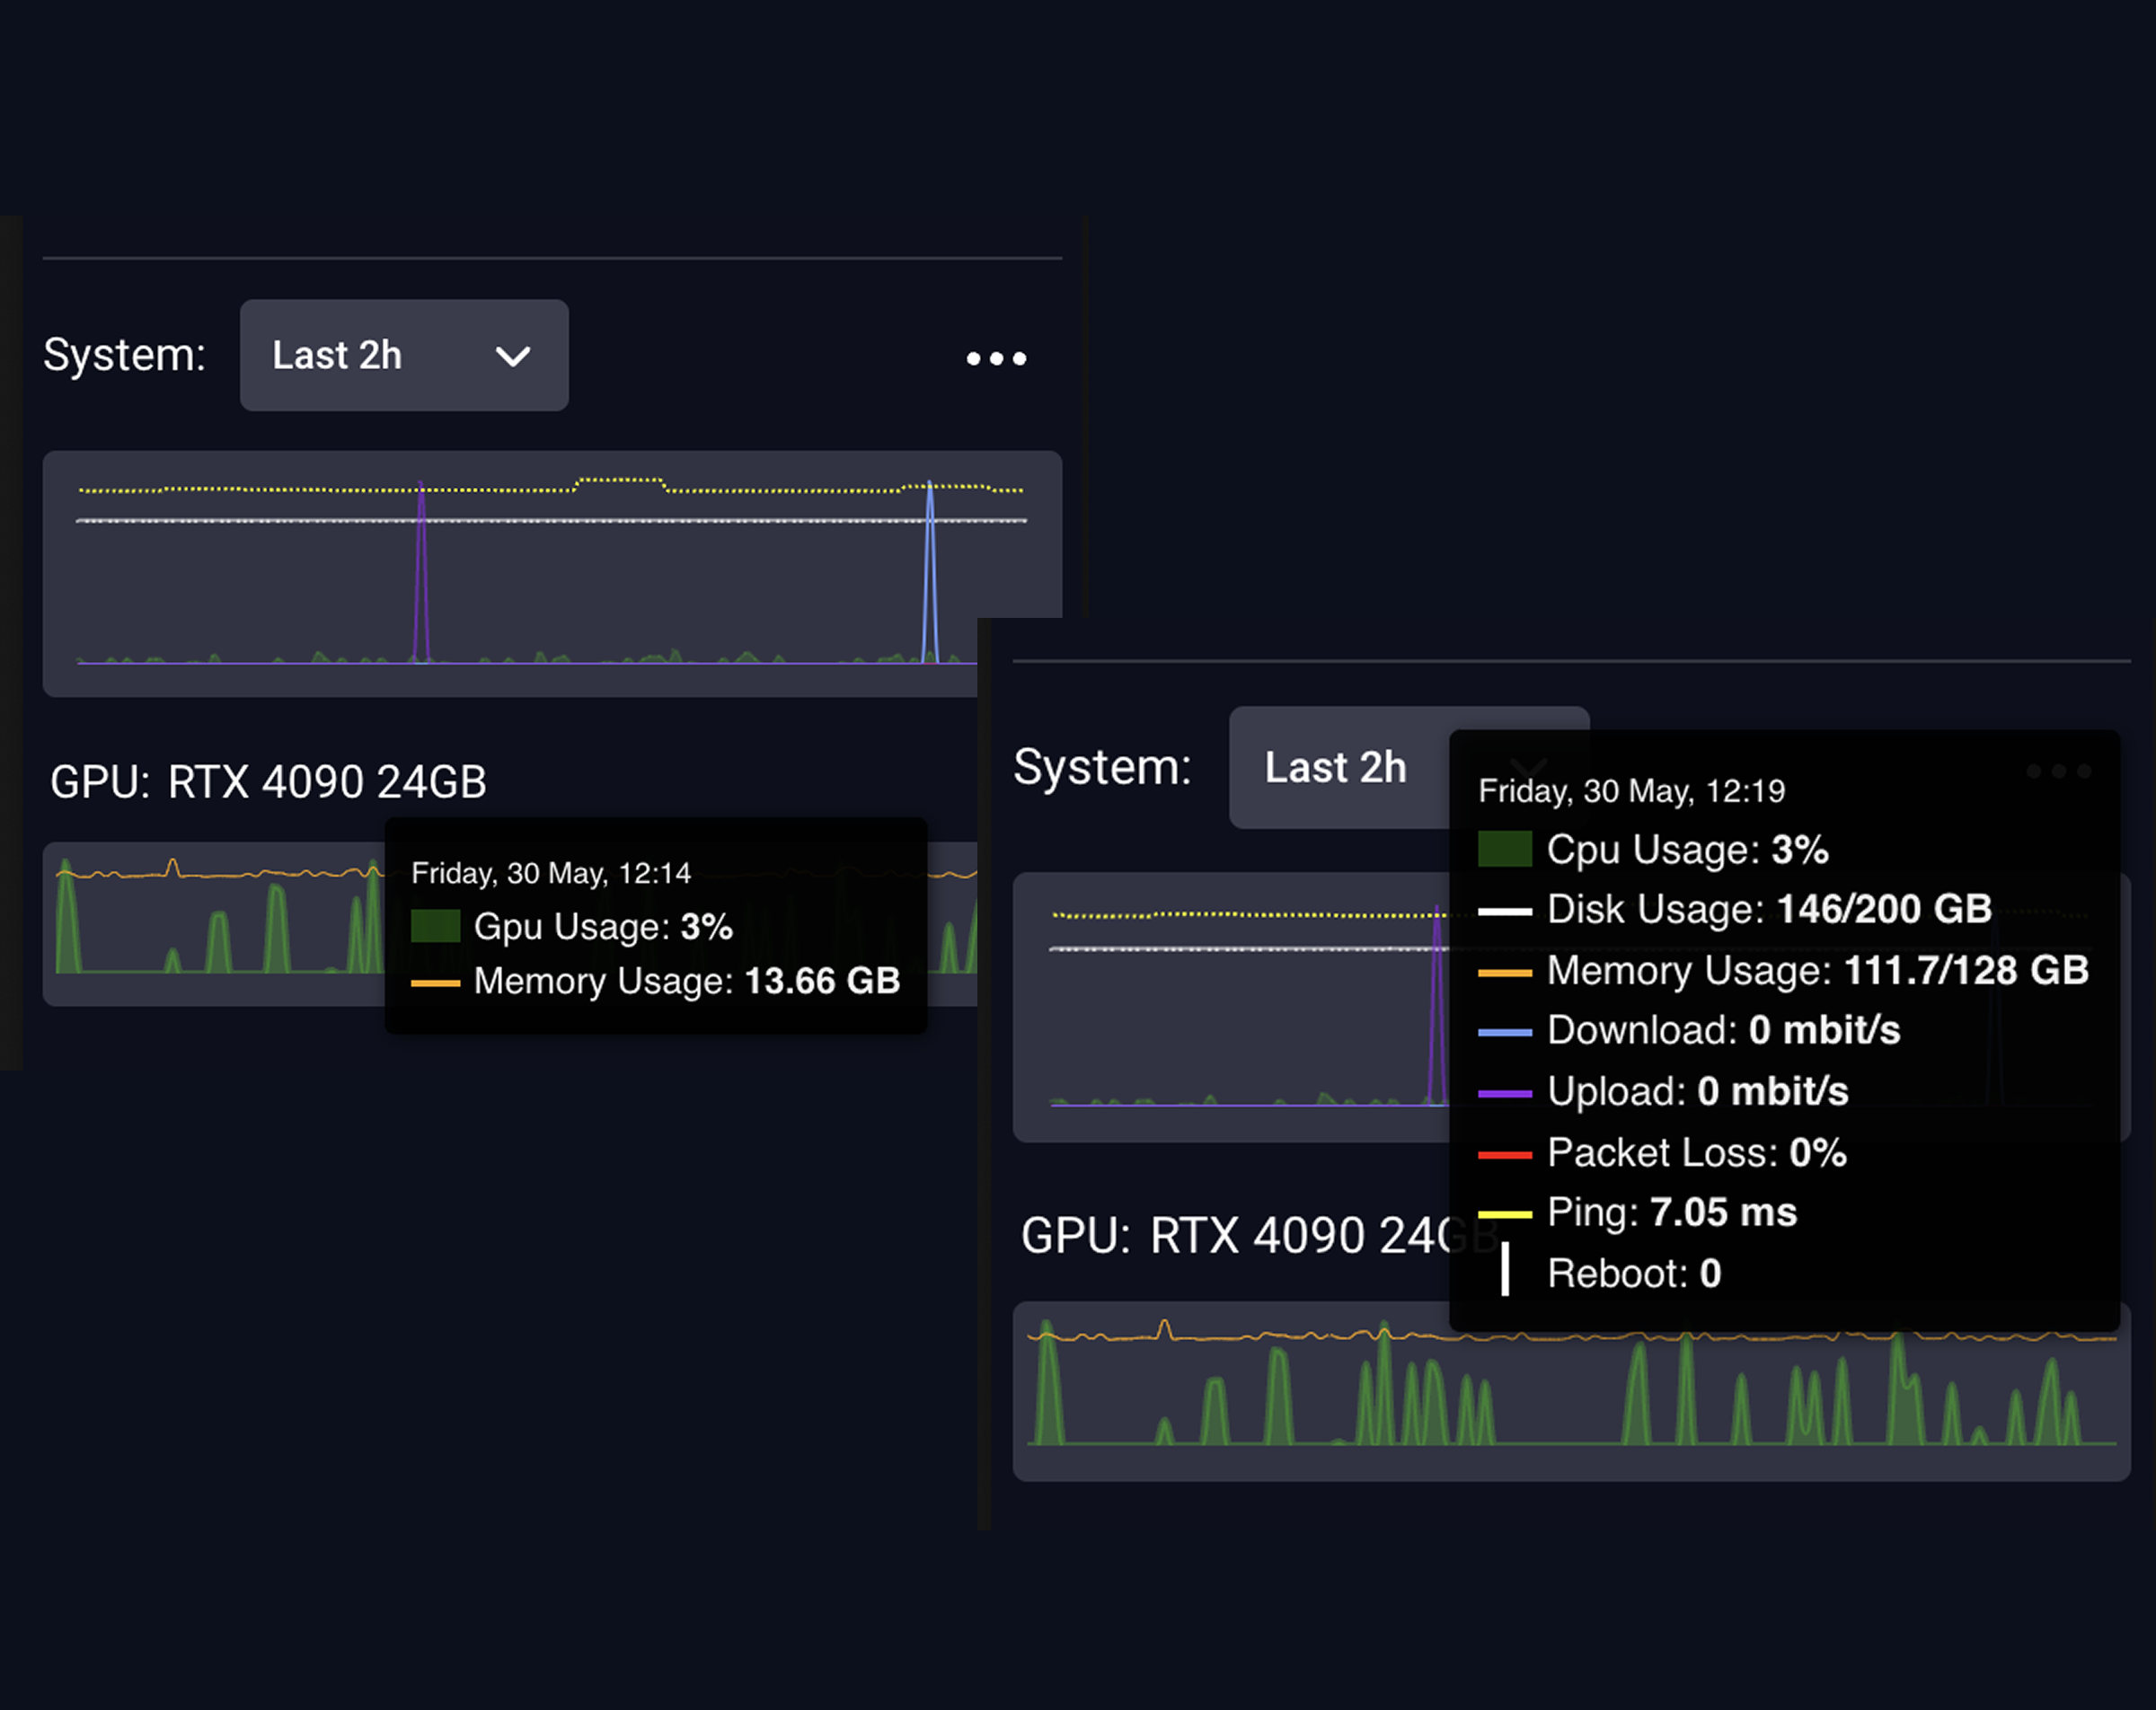Click the GPU: RTX 4090 24GB heading
This screenshot has width=2156, height=1710.
tap(270, 782)
